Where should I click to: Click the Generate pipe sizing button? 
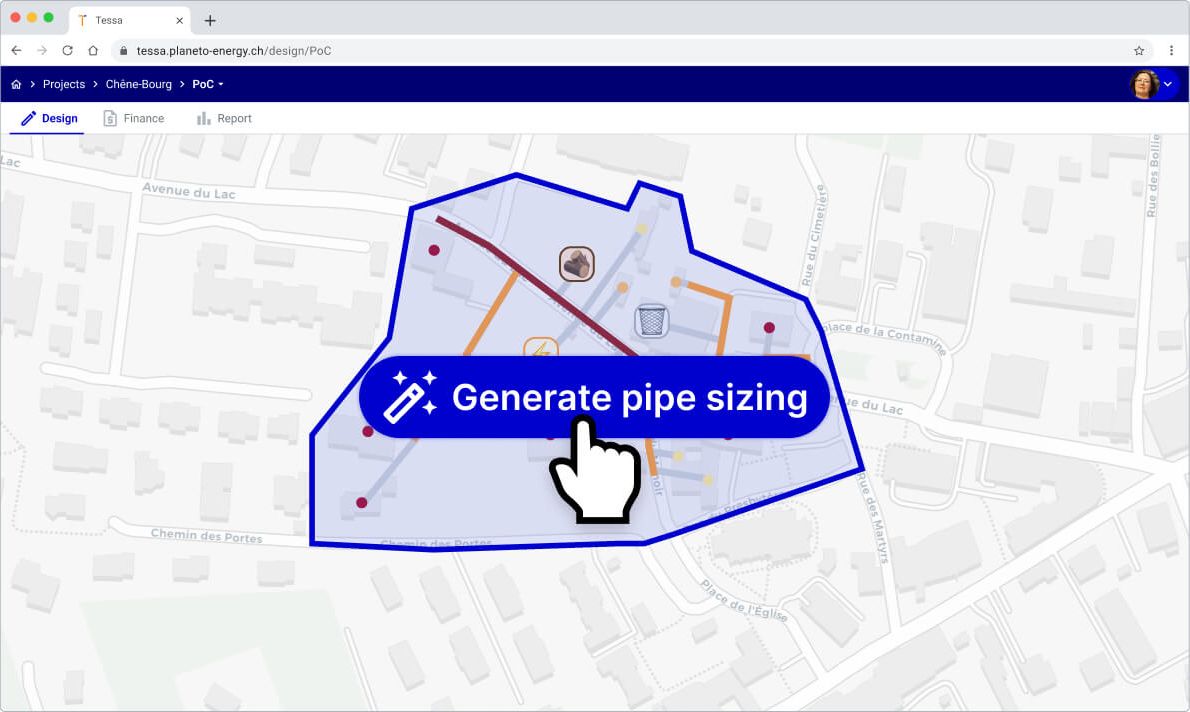(x=593, y=397)
